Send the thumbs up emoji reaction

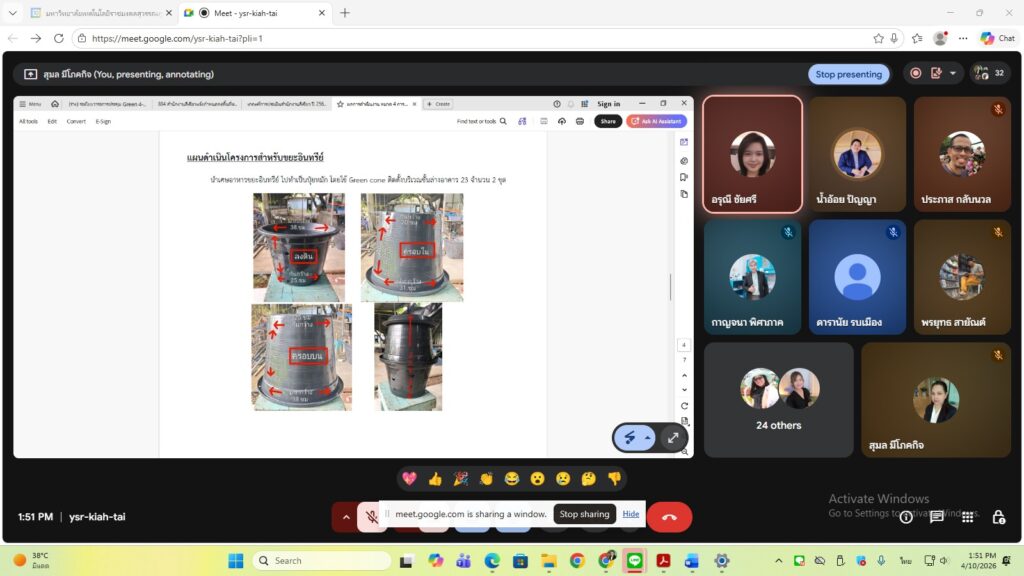[435, 479]
